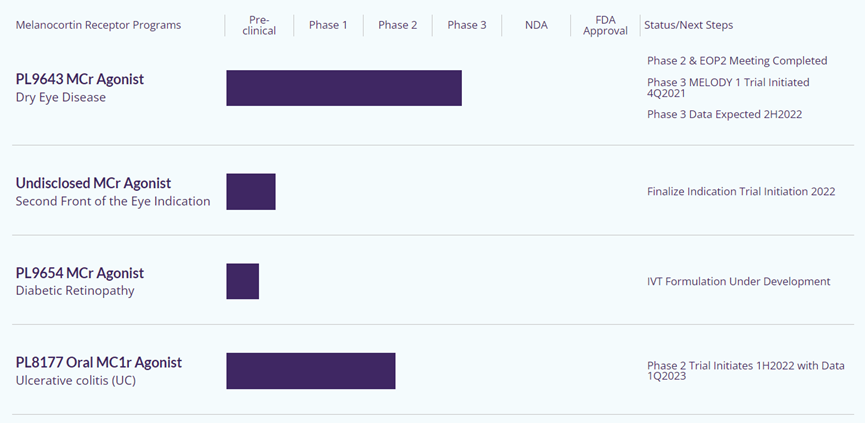Click the PL8177 Oral MC1r Agonist title

pyautogui.click(x=99, y=362)
